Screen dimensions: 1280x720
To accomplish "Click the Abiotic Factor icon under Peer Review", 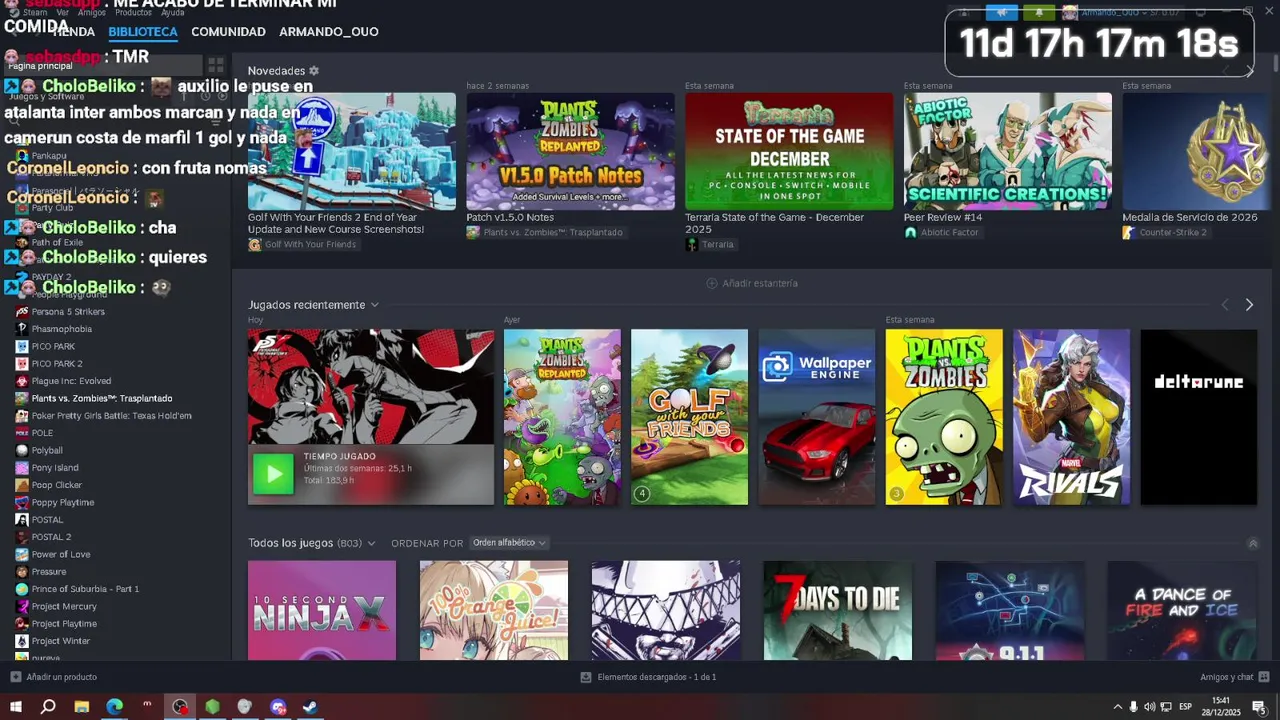I will pyautogui.click(x=910, y=232).
